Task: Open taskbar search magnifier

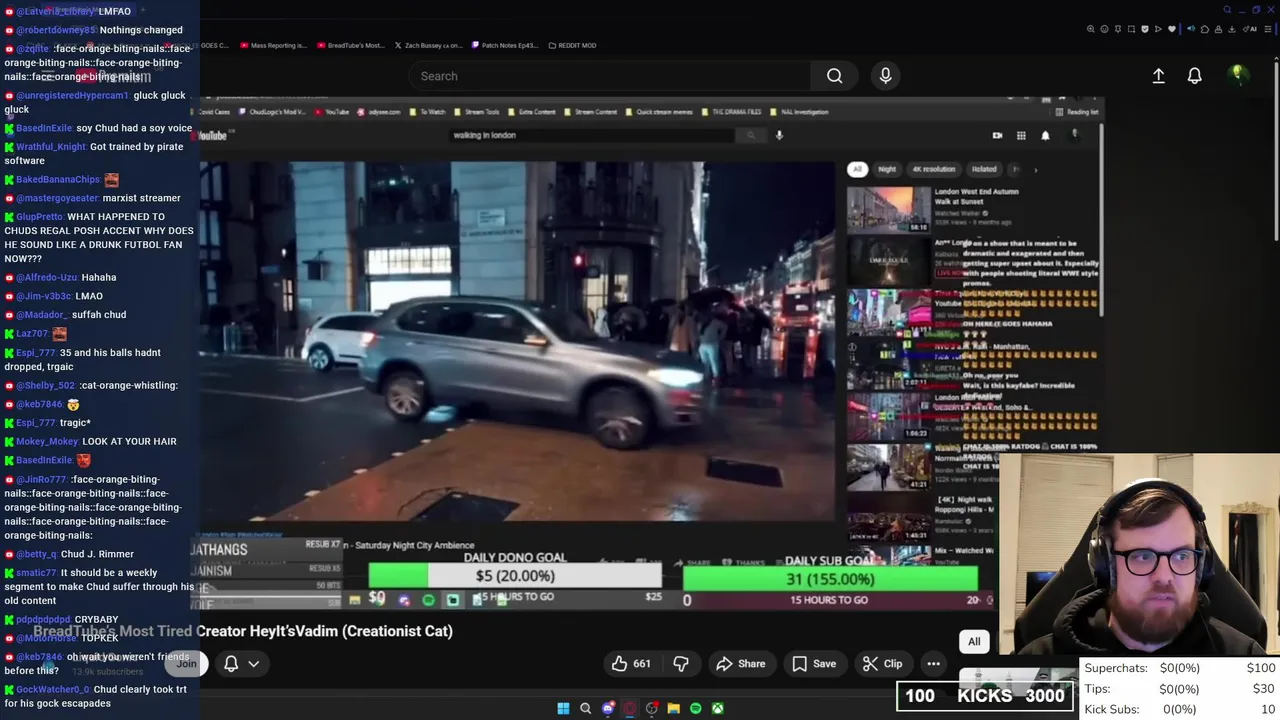Action: coord(585,709)
